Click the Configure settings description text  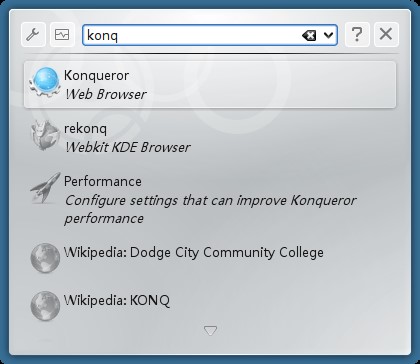tap(210, 209)
